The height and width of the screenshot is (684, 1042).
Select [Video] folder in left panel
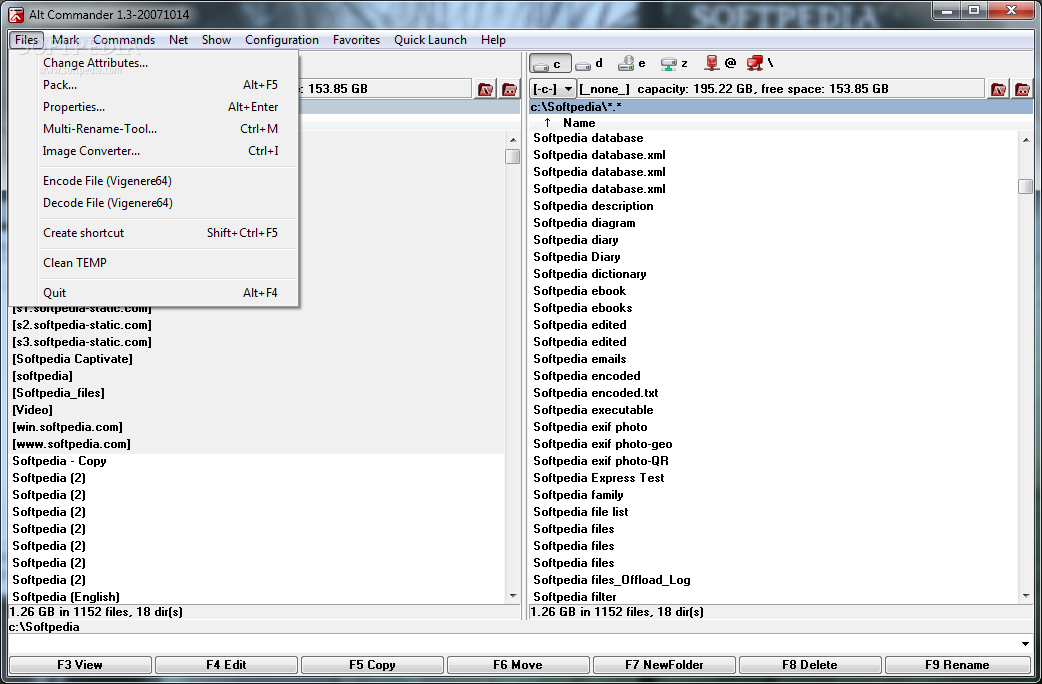[33, 410]
